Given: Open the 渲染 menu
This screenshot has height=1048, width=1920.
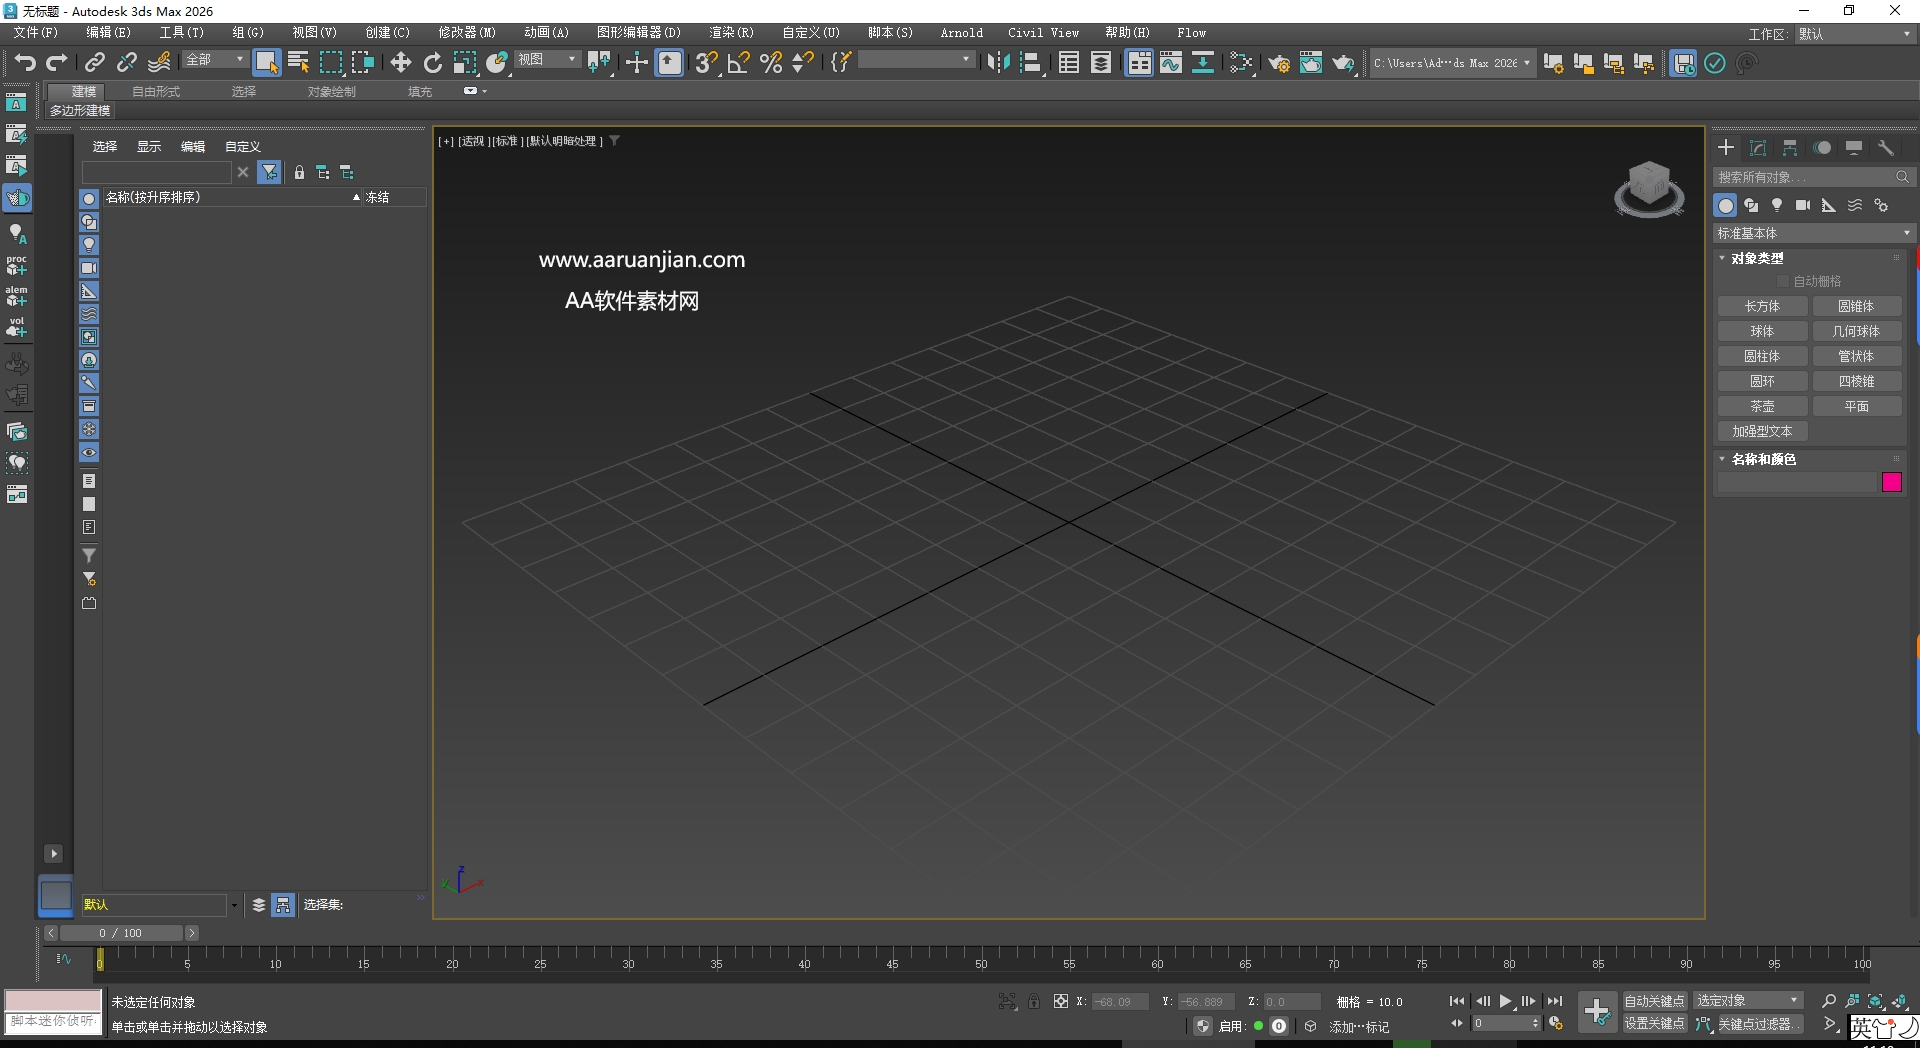Looking at the screenshot, I should 732,32.
